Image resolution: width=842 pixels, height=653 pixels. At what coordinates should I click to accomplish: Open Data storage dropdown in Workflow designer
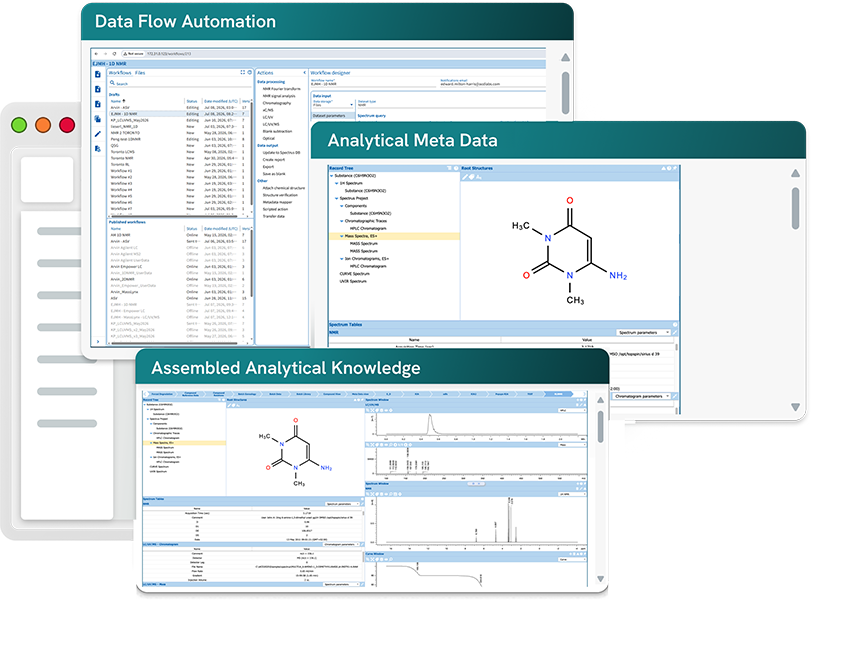pyautogui.click(x=333, y=105)
